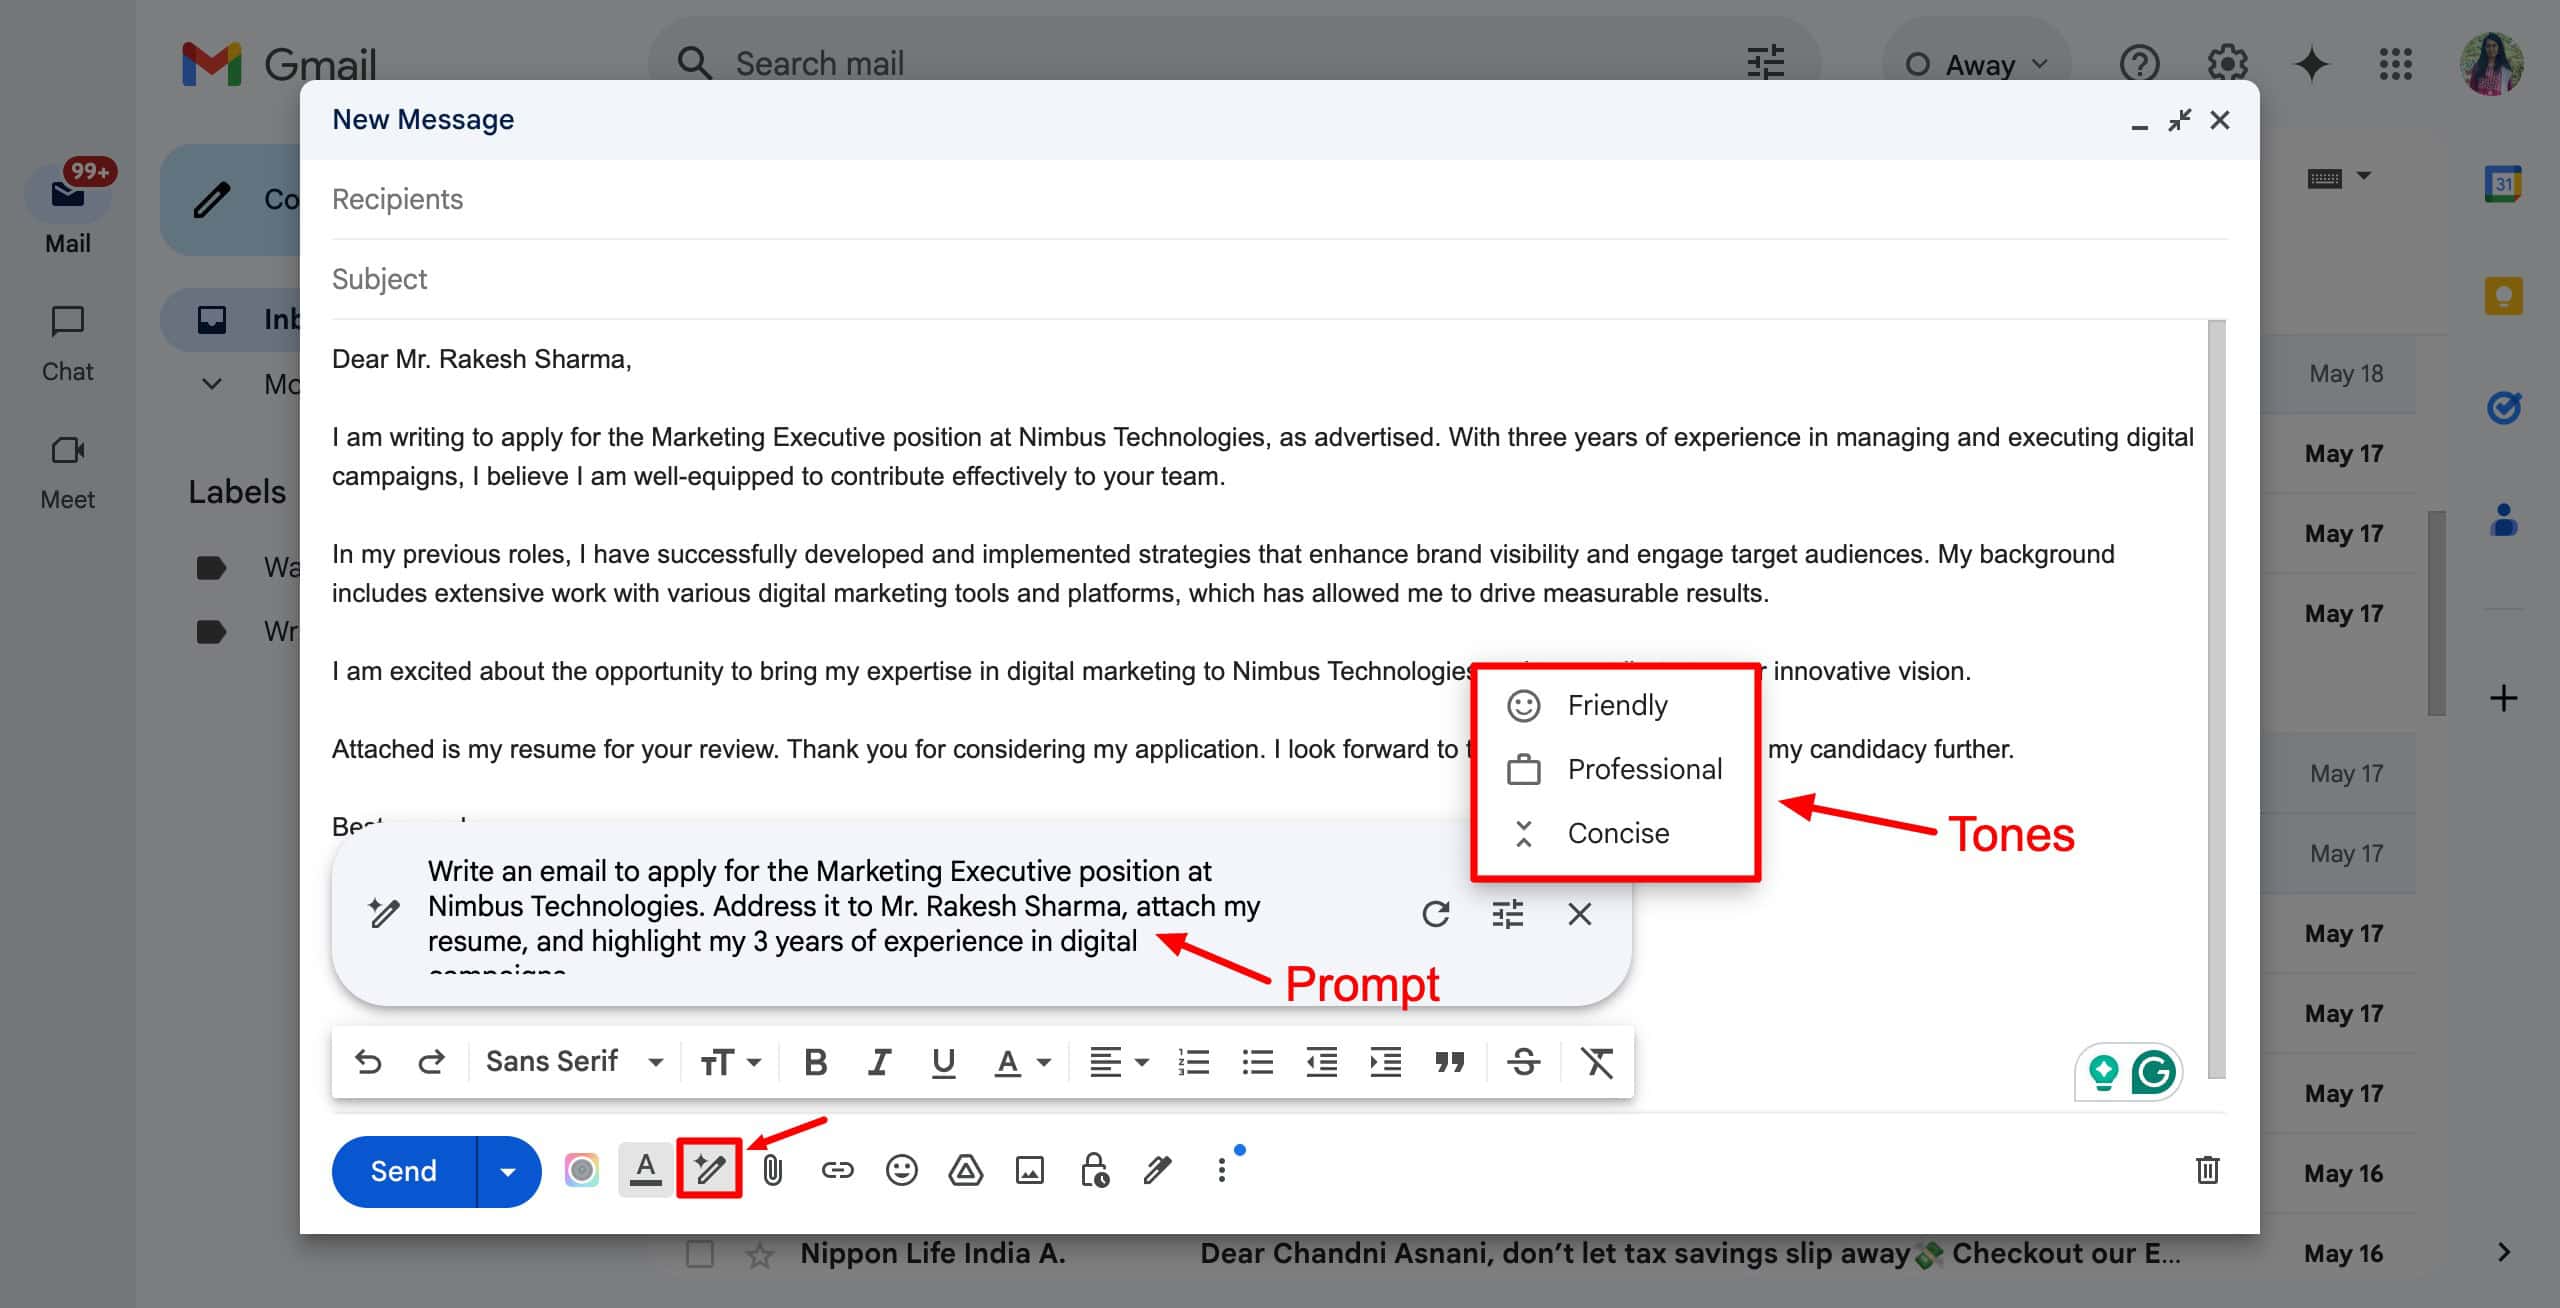This screenshot has height=1308, width=2560.
Task: Open the send options arrow next to Send
Action: (x=508, y=1171)
